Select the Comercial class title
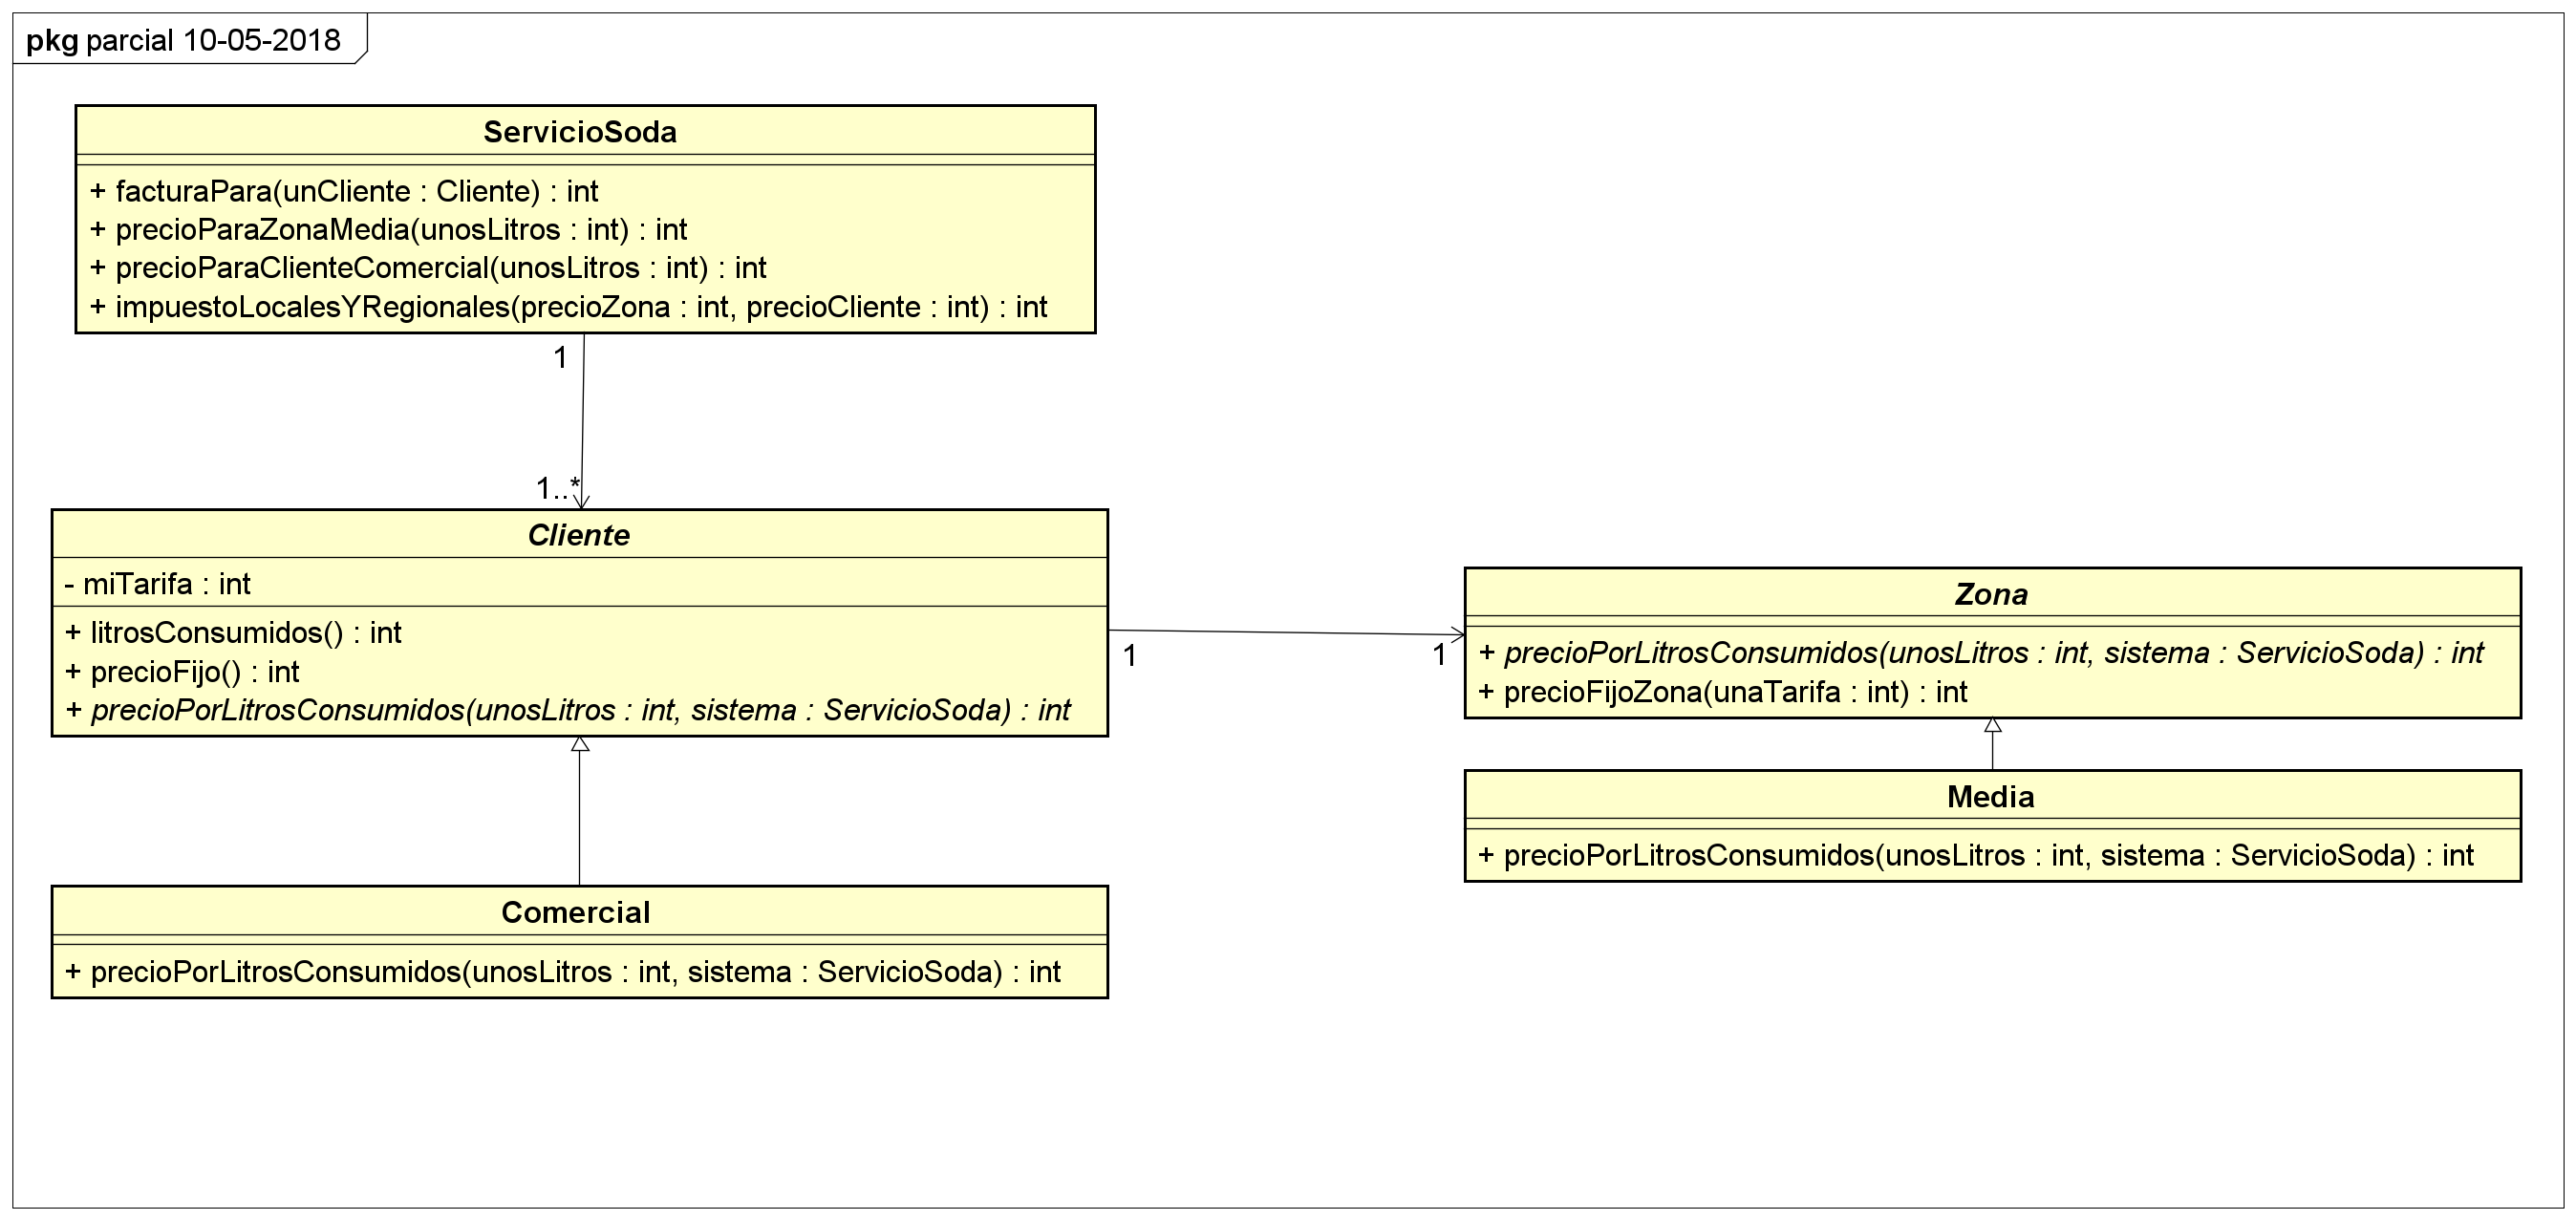The image size is (2576, 1220). pos(576,912)
